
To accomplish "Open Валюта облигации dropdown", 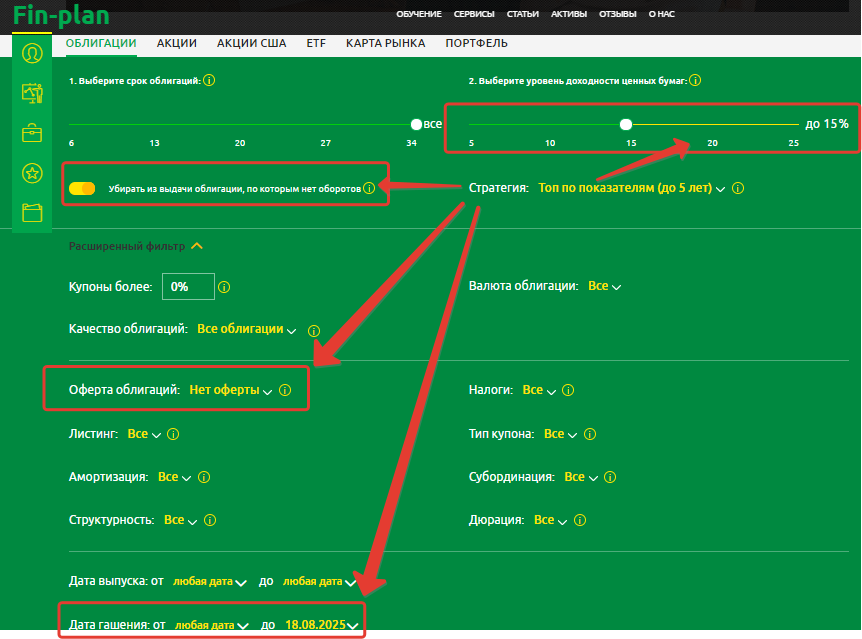I will pyautogui.click(x=604, y=287).
